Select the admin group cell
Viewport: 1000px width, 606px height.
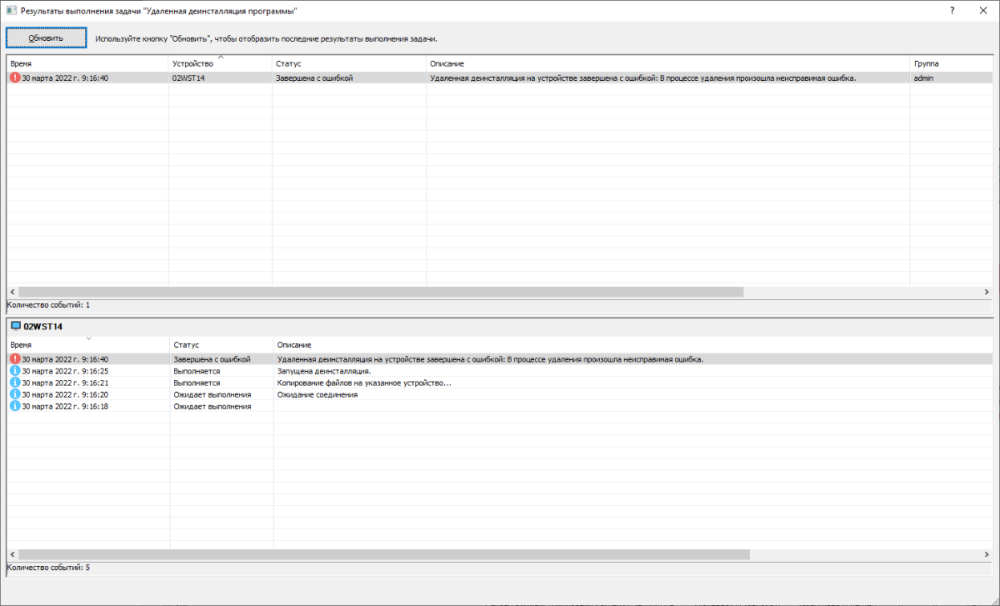(923, 78)
